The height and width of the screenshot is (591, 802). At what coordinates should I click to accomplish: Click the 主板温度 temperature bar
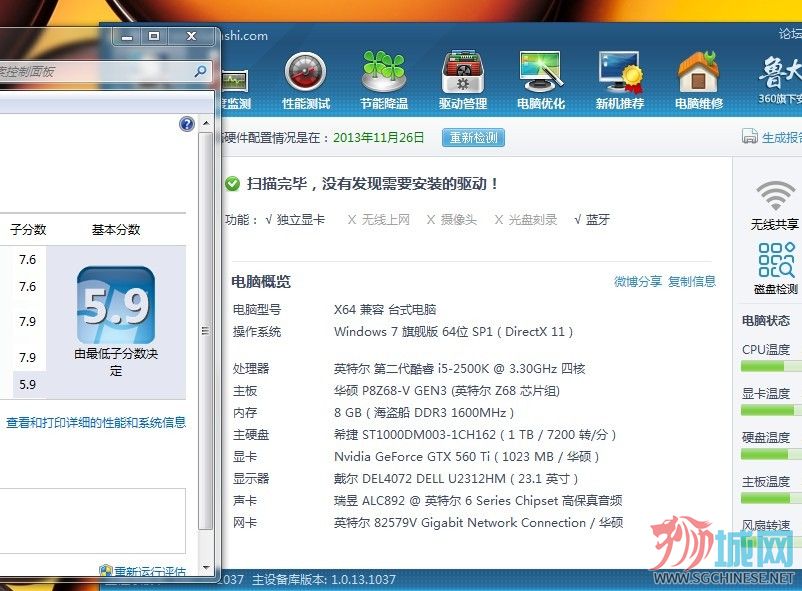coord(771,498)
